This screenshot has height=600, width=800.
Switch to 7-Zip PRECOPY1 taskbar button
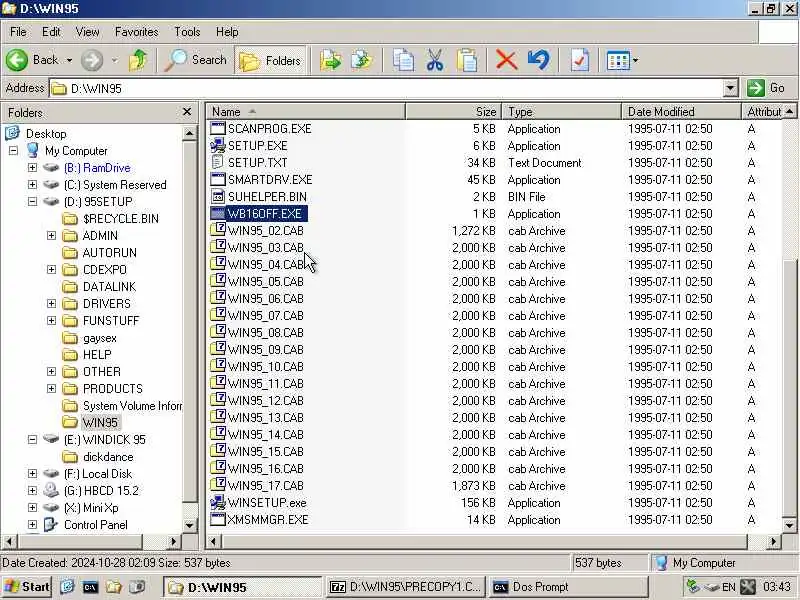tap(406, 587)
